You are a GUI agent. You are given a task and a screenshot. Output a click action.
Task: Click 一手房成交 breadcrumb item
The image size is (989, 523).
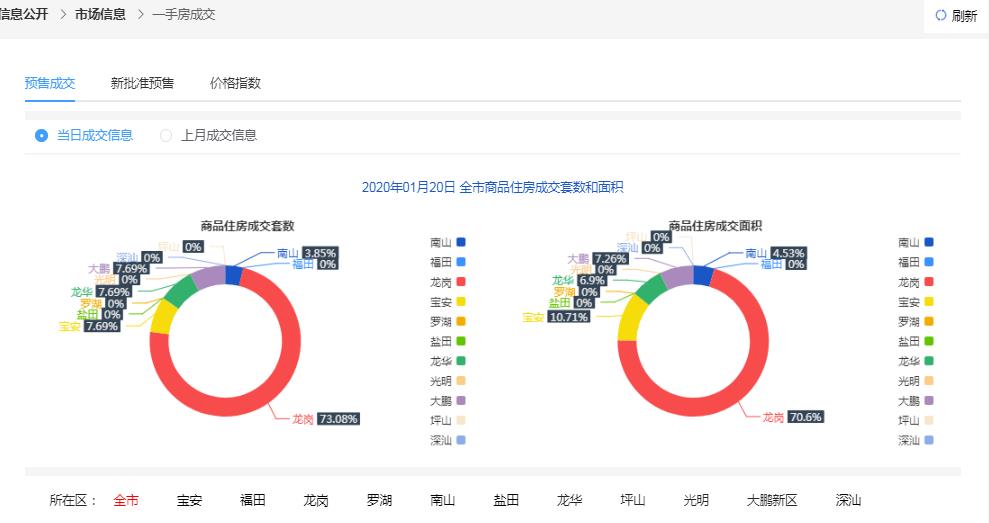click(184, 14)
